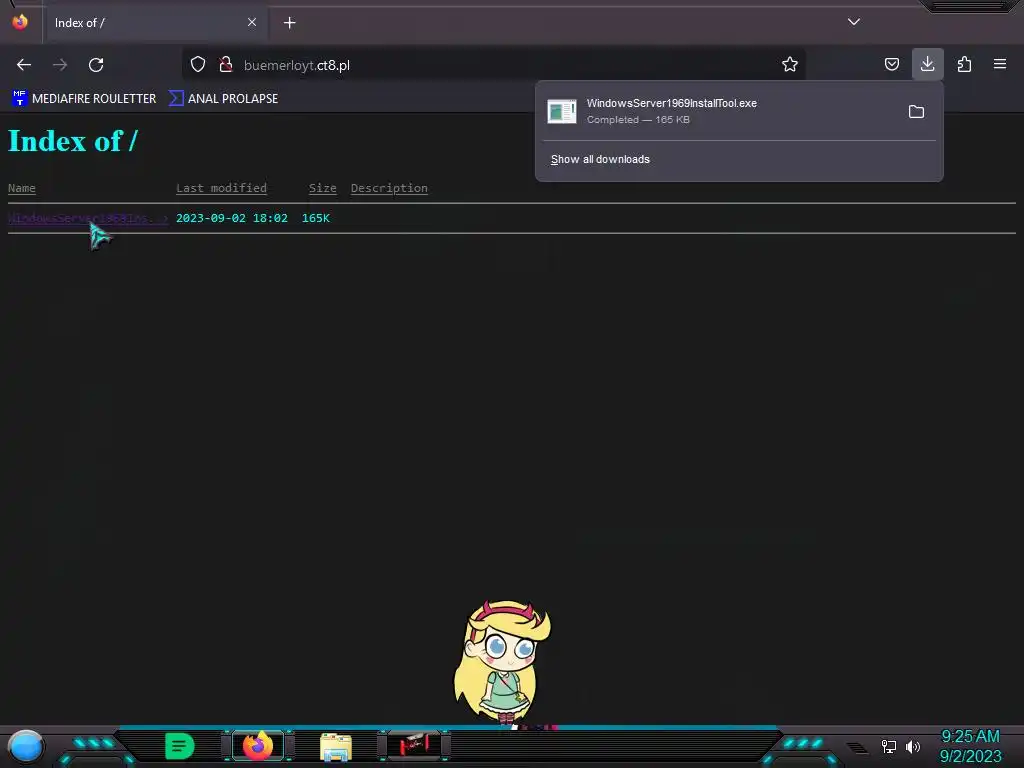The height and width of the screenshot is (768, 1024).
Task: Click the address bar showing buemerloyt.ct8.pl
Action: 493,65
